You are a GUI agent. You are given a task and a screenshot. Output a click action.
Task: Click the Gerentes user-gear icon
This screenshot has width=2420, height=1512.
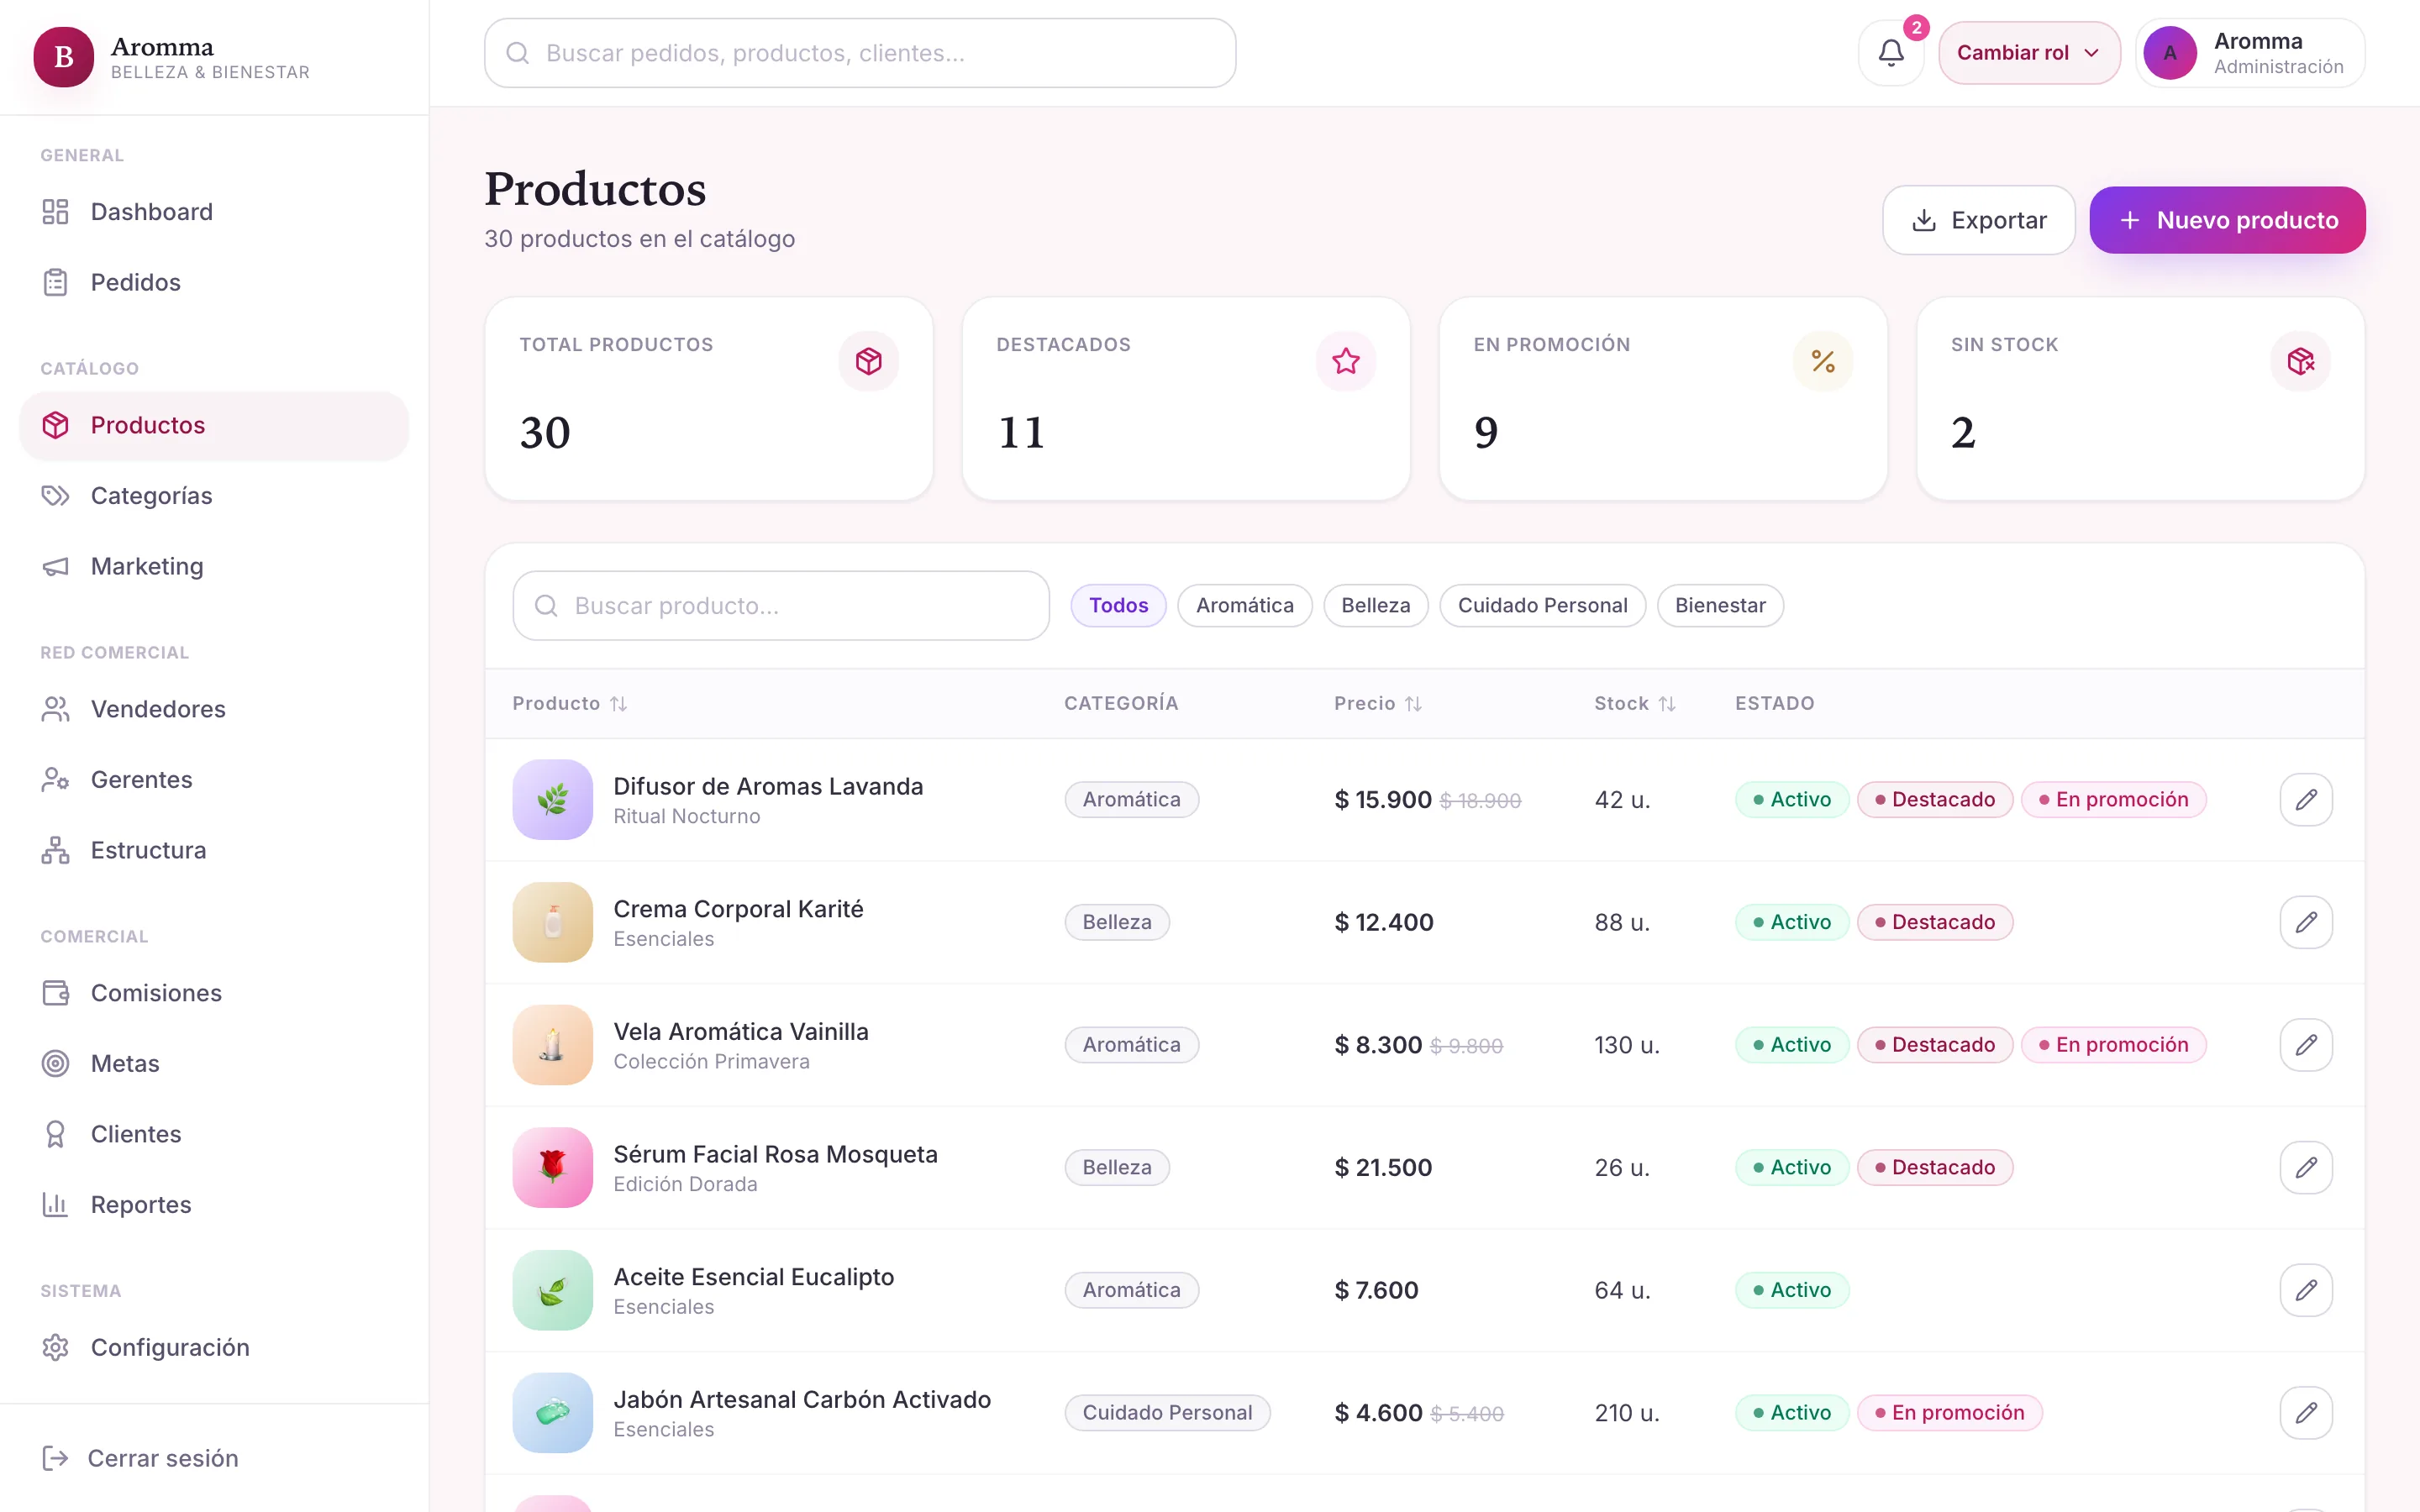pos(56,780)
